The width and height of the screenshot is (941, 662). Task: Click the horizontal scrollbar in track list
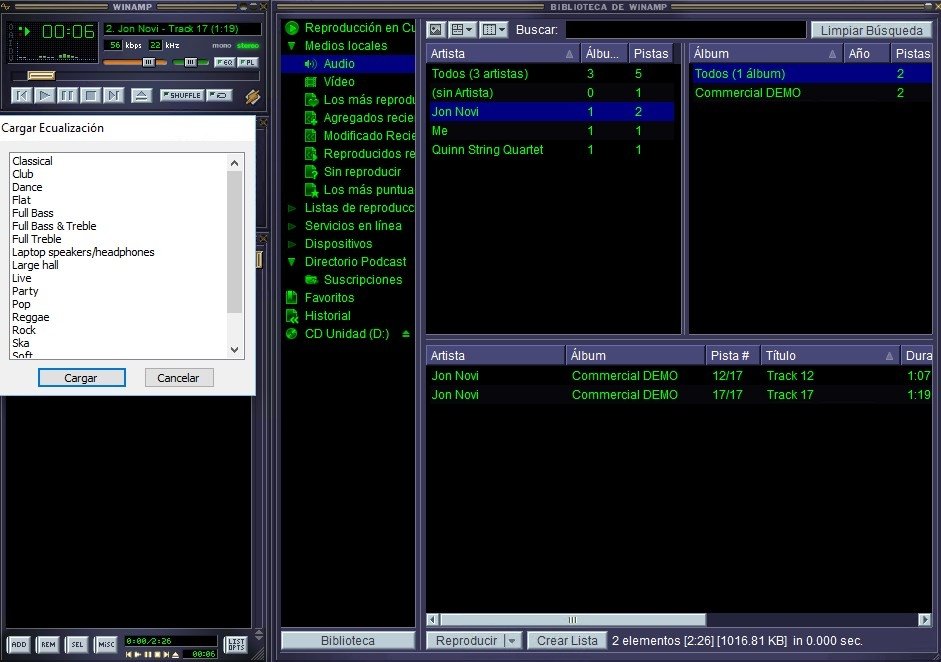(573, 620)
